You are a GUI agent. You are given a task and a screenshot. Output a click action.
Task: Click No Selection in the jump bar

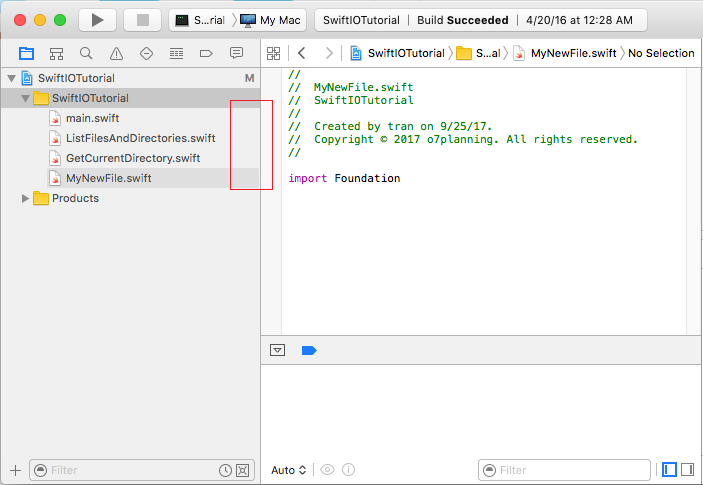[661, 53]
